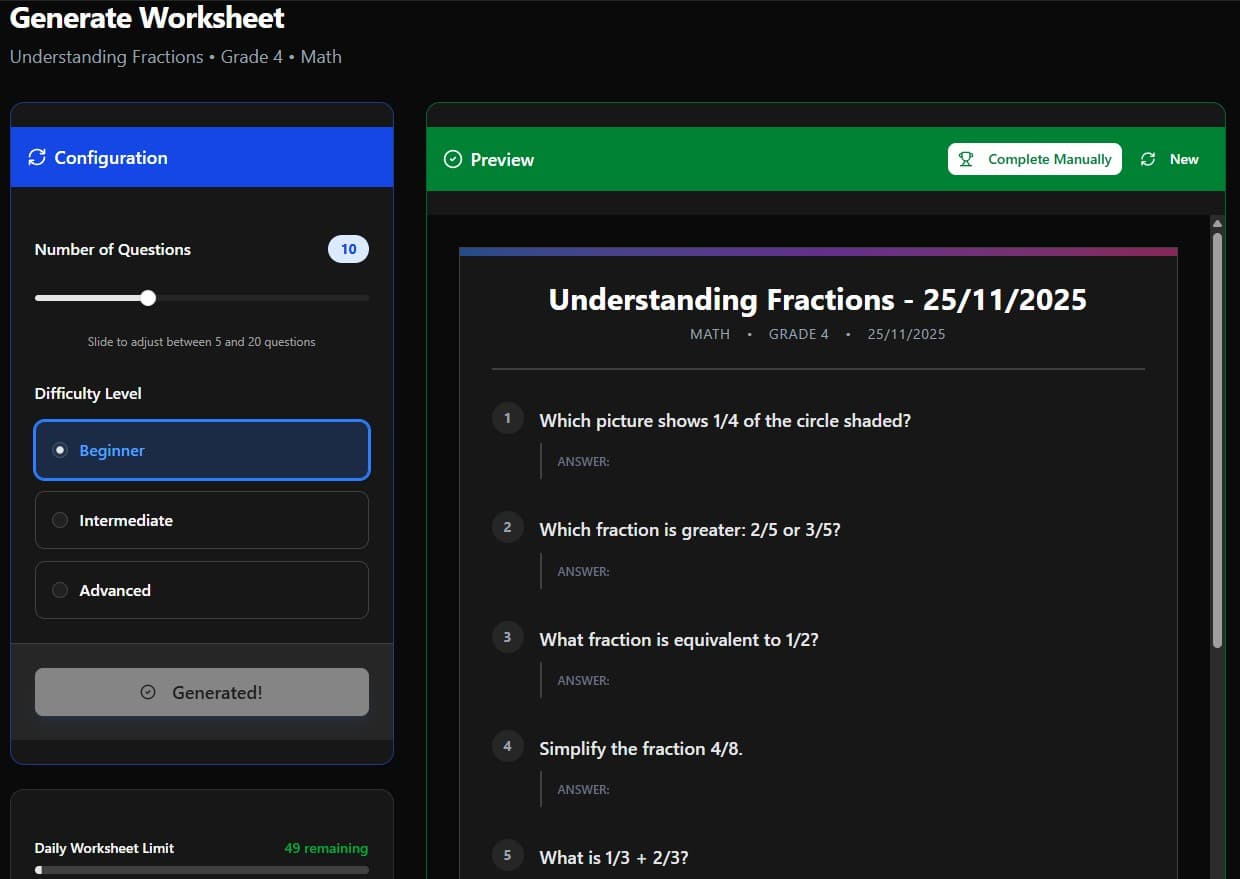Click the question 1 number badge
This screenshot has width=1240, height=879.
coord(507,418)
